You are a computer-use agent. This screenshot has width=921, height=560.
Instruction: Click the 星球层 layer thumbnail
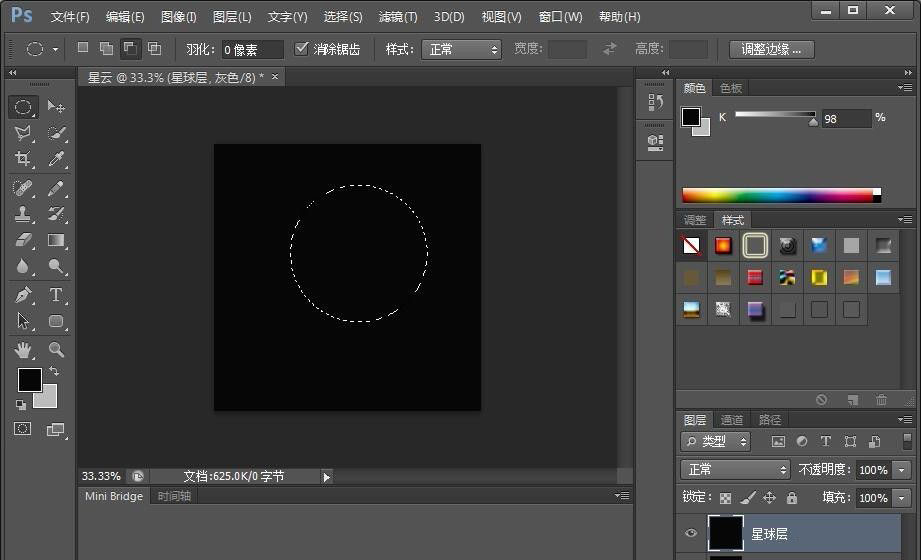[x=725, y=533]
